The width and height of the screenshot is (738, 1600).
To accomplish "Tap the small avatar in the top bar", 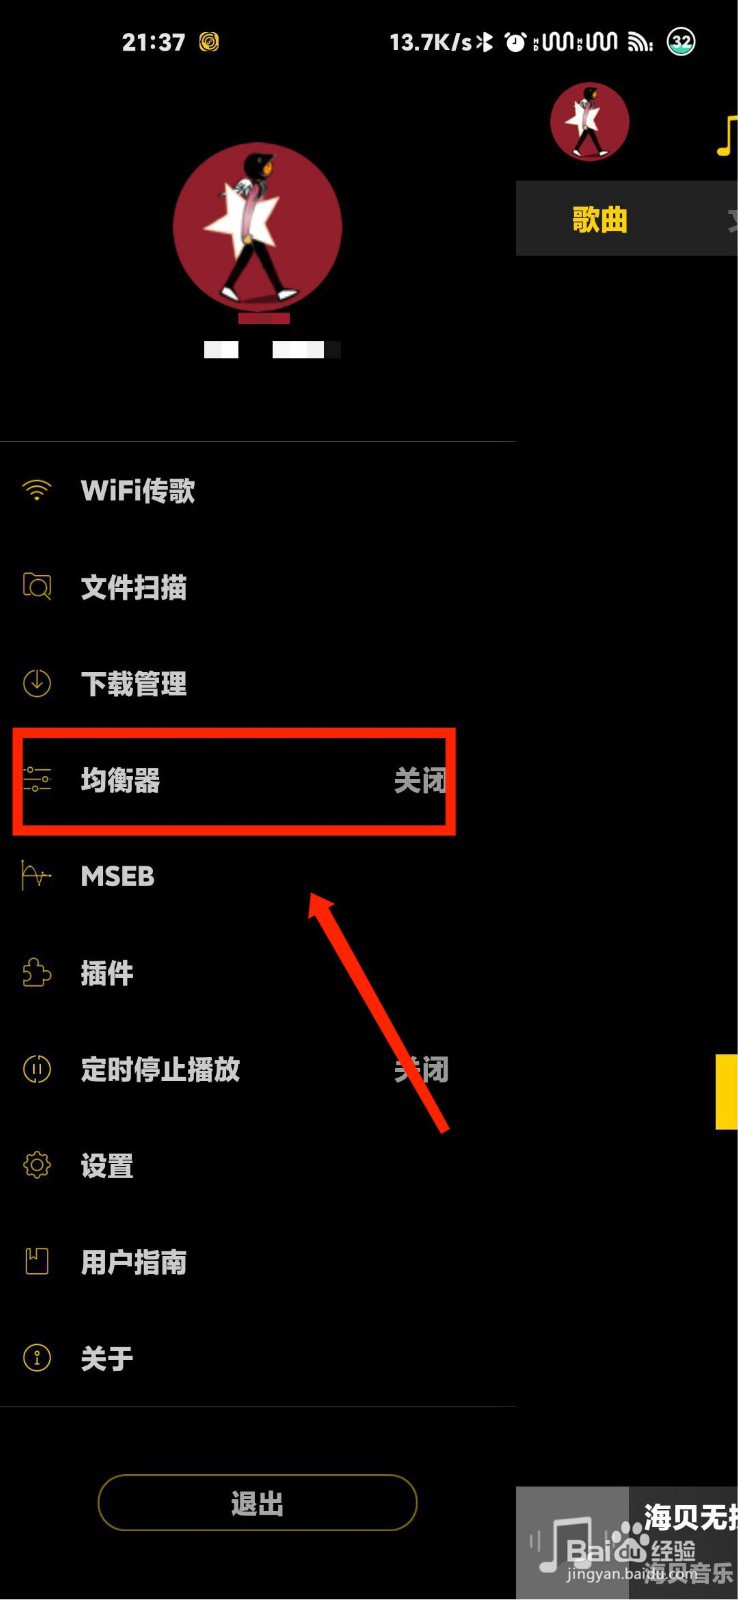I will (590, 122).
